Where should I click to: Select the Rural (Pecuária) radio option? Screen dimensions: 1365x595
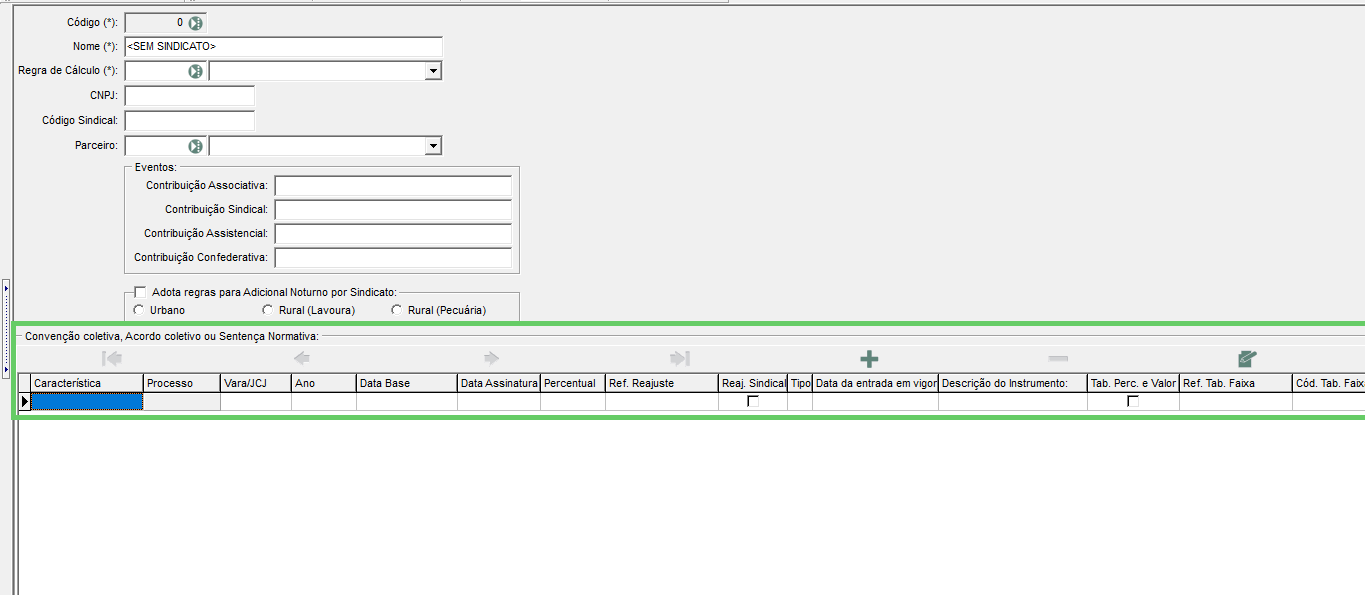click(397, 310)
